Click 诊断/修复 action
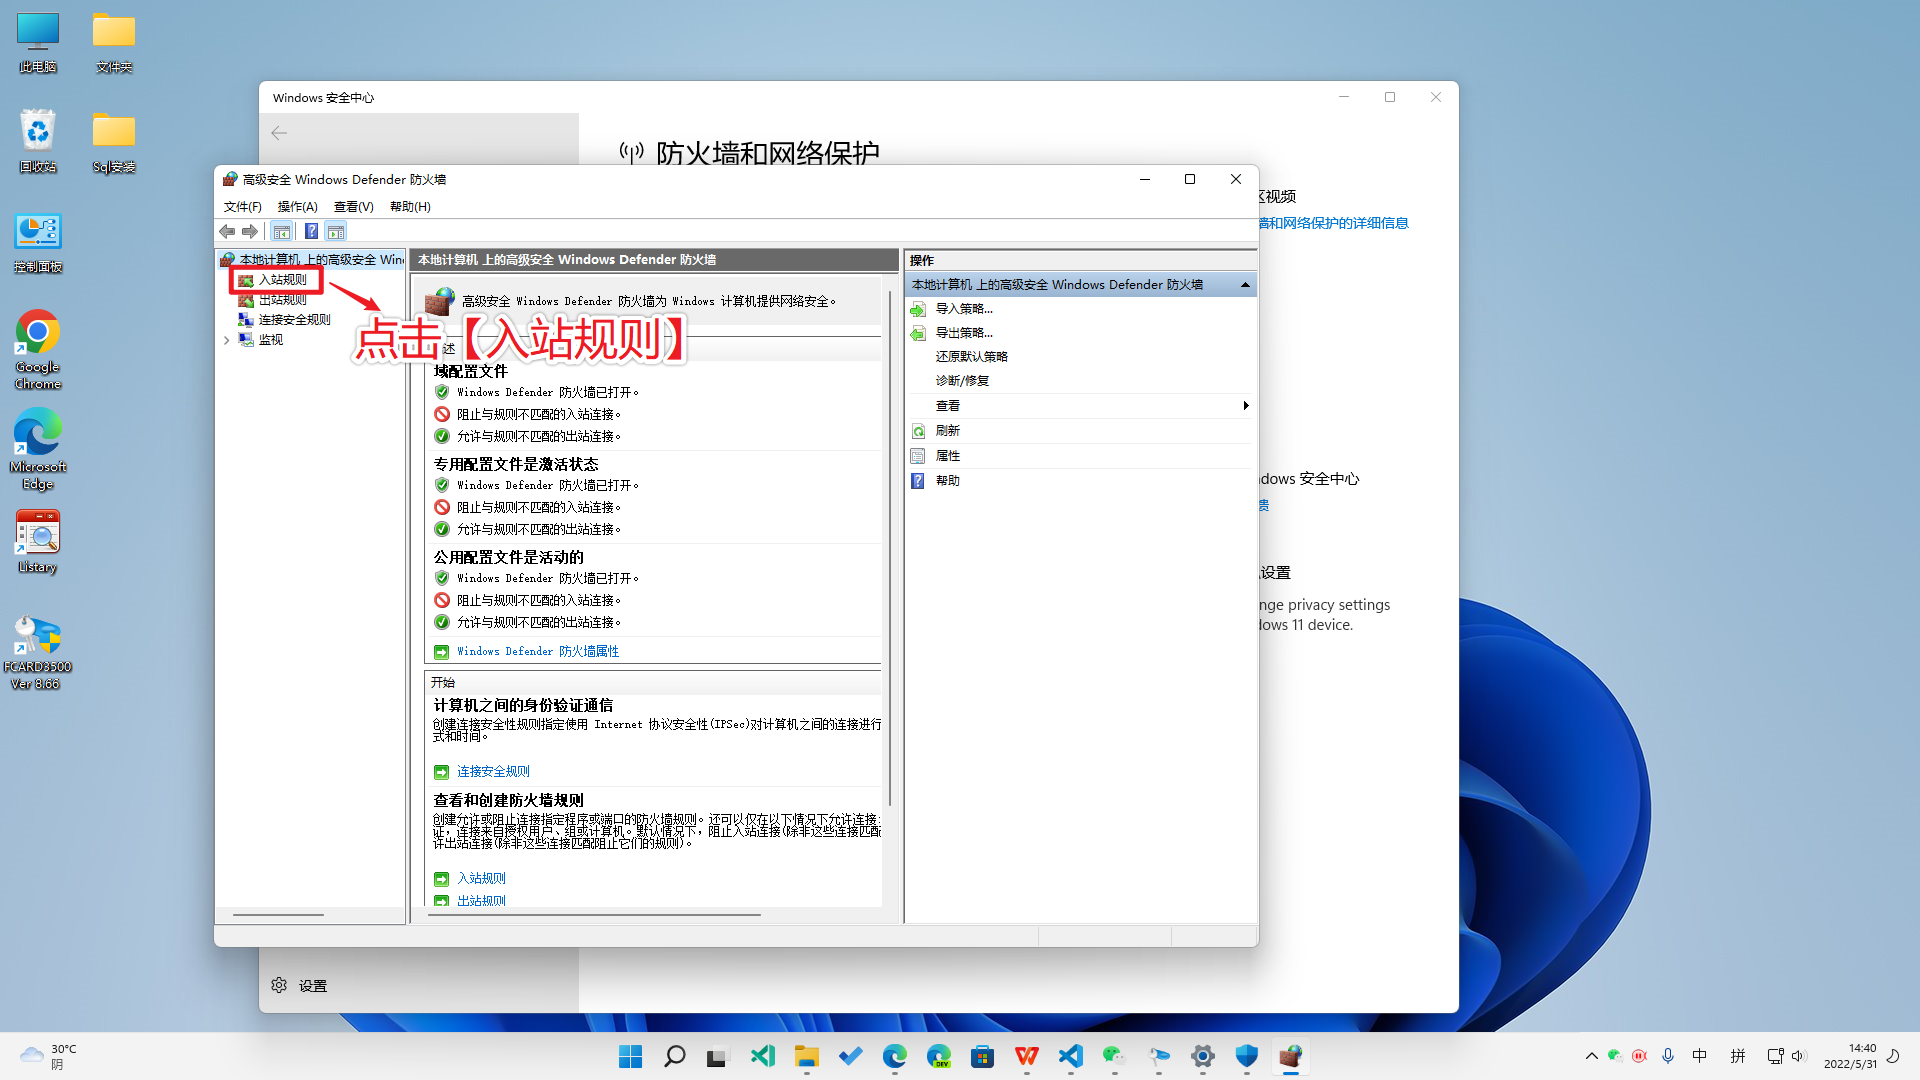 [962, 381]
